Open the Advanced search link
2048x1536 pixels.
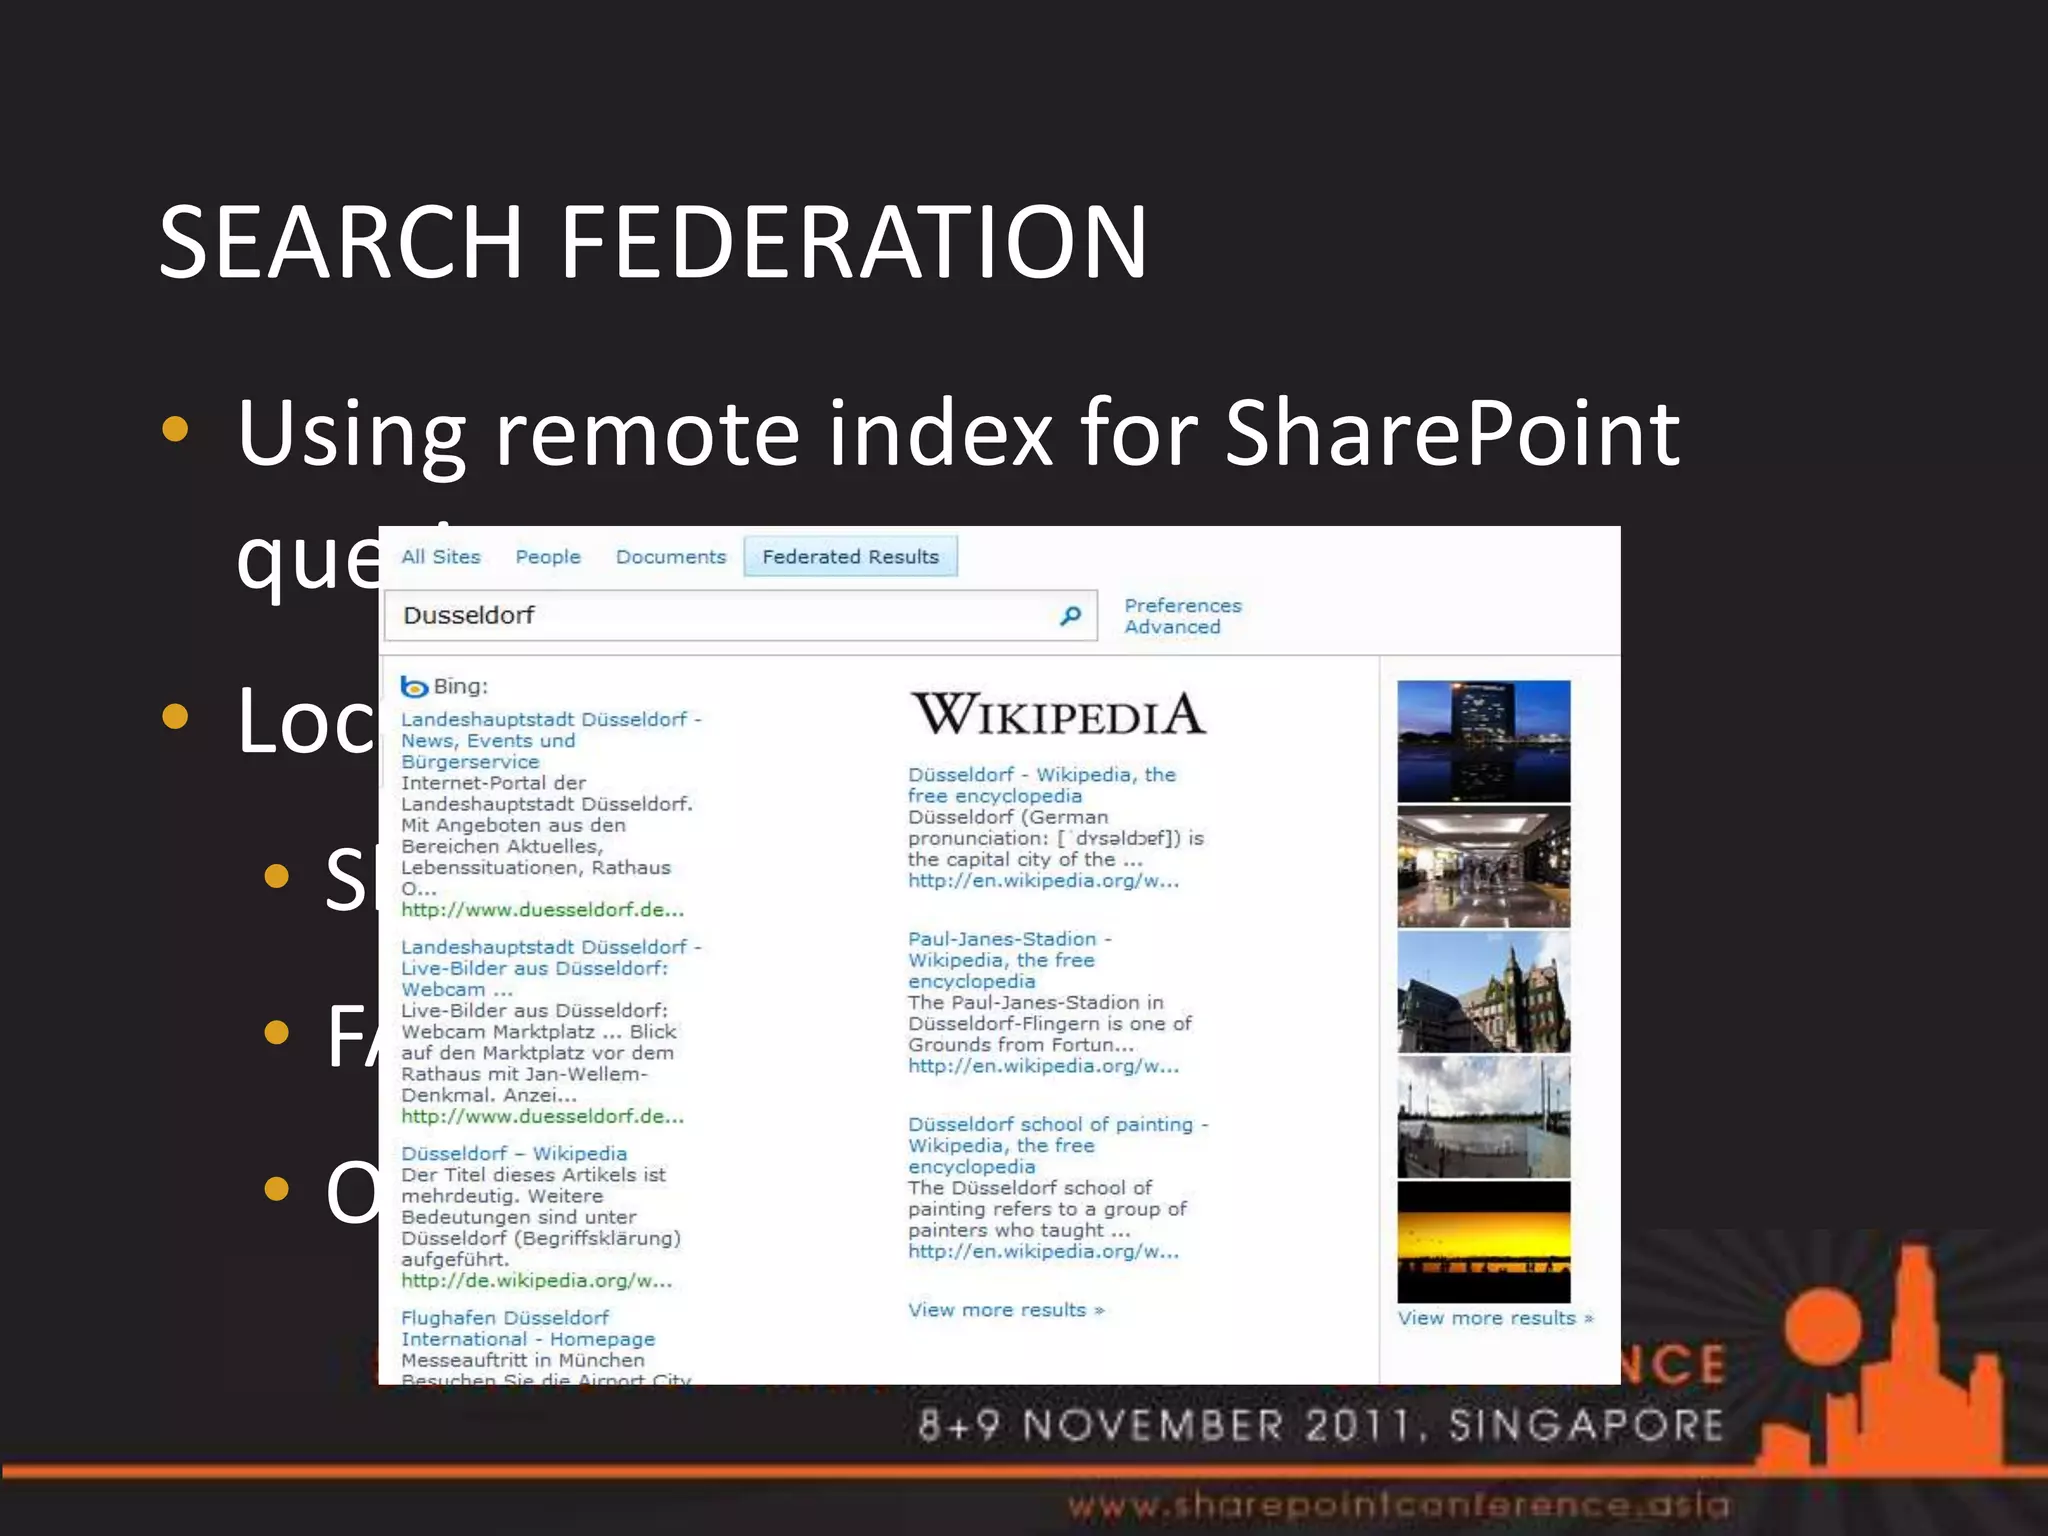coord(1172,627)
